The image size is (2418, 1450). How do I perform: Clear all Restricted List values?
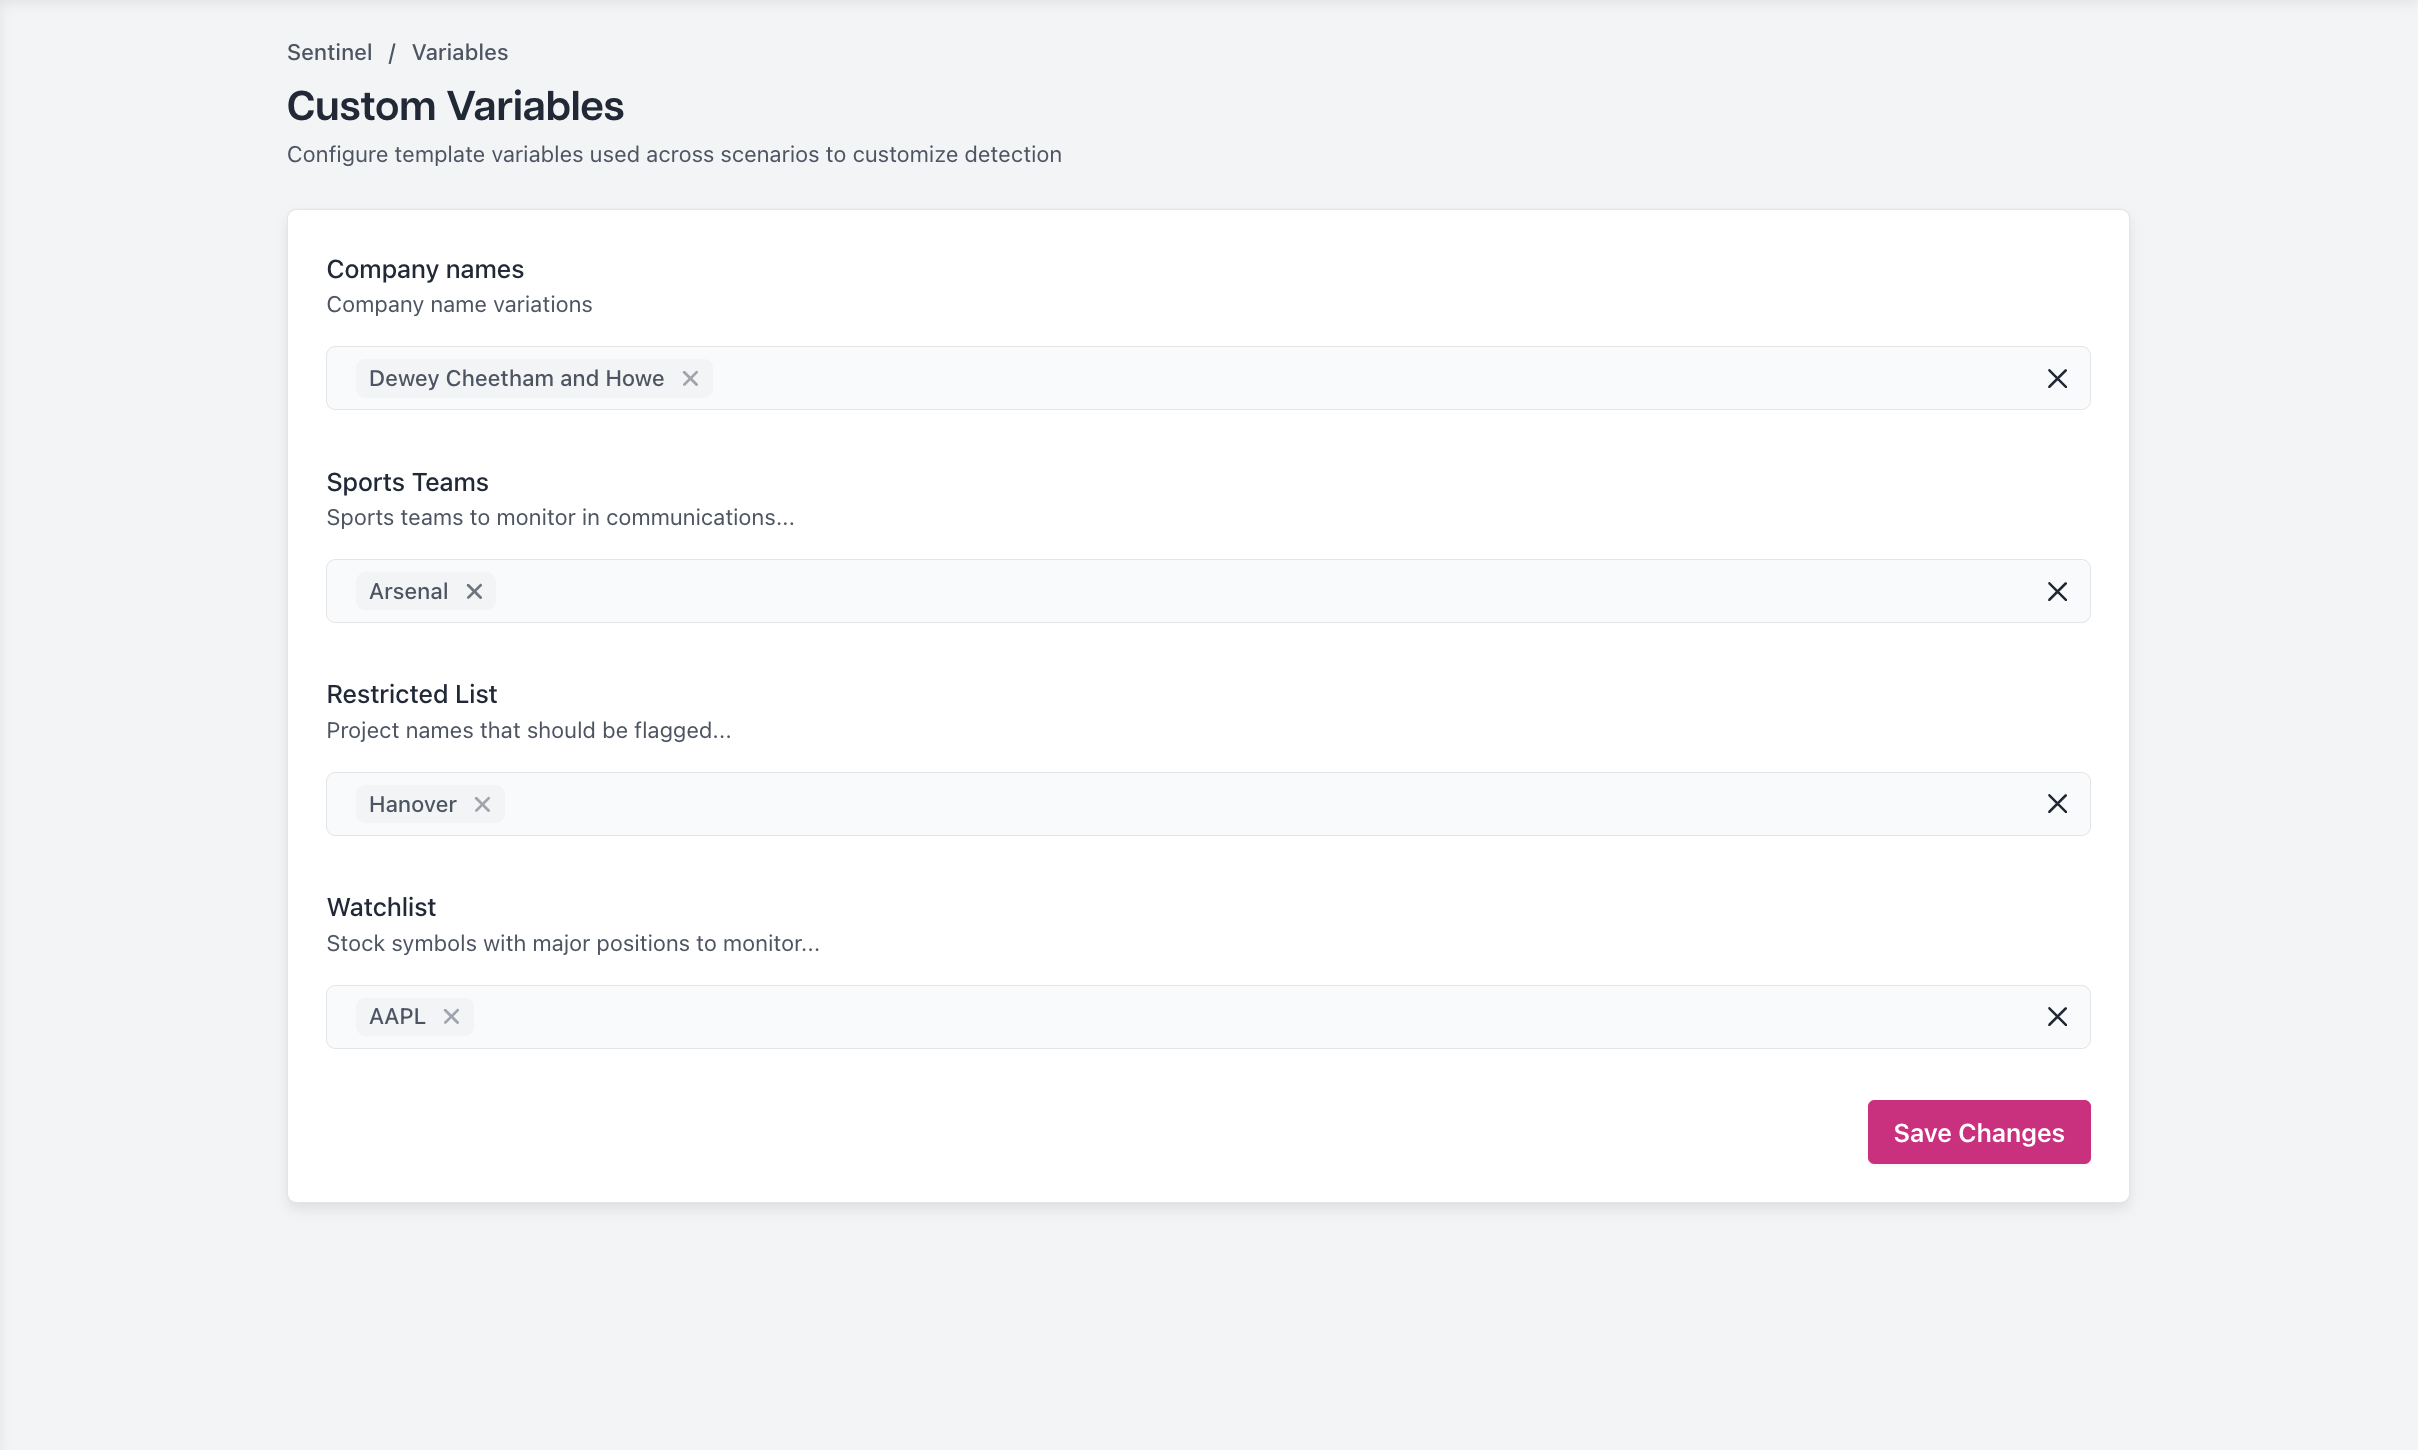pos(2057,804)
